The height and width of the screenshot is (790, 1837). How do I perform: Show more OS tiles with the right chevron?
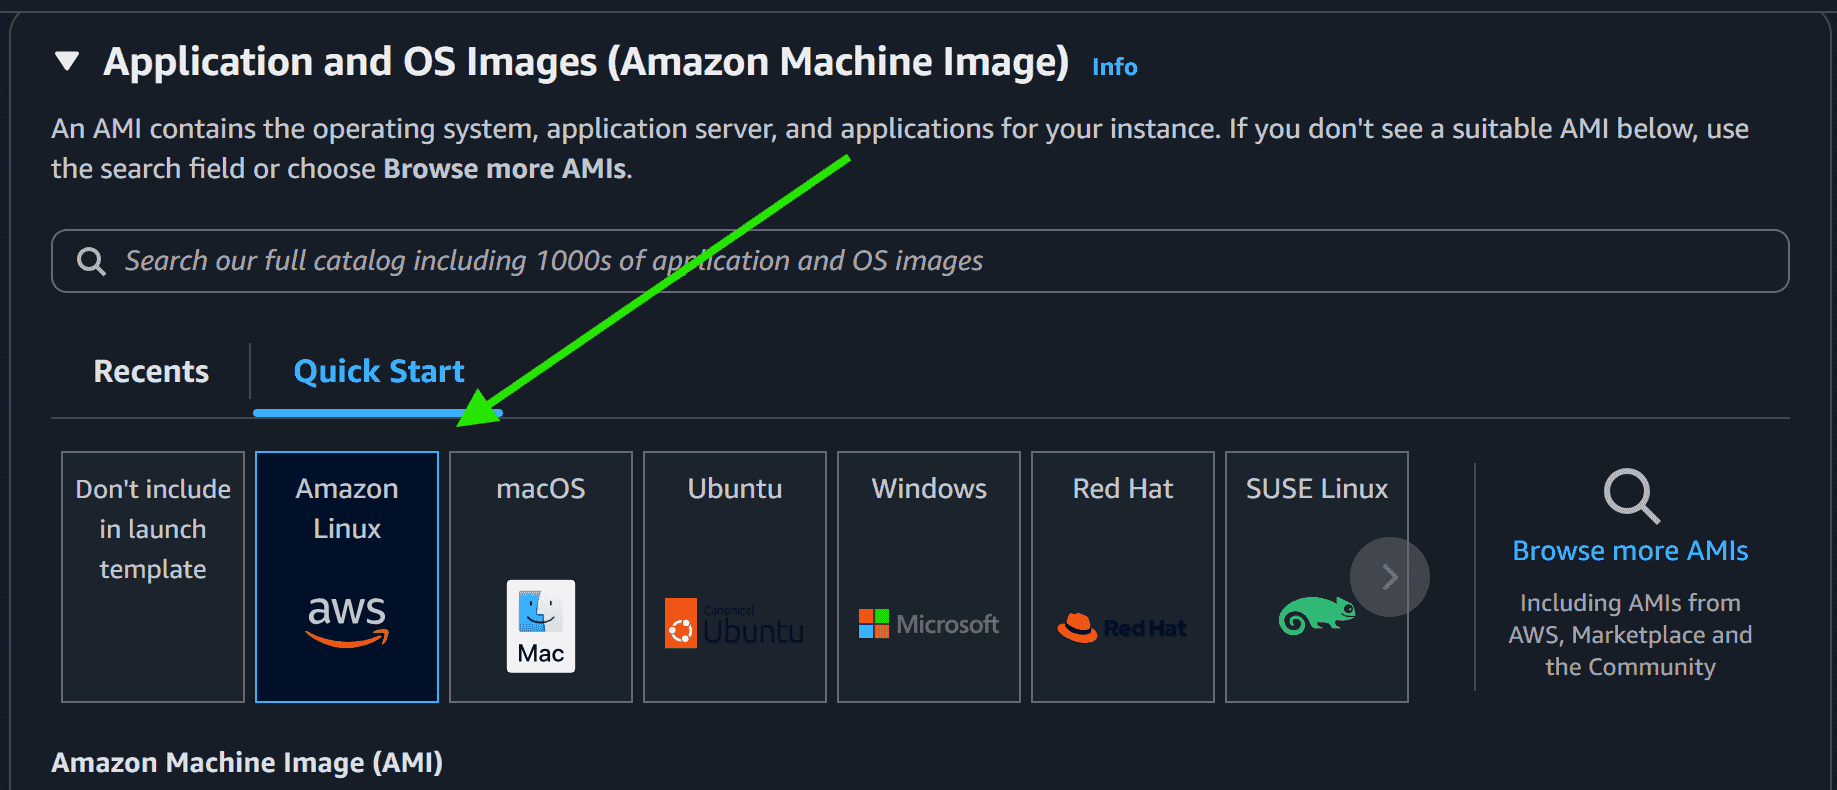(x=1389, y=577)
